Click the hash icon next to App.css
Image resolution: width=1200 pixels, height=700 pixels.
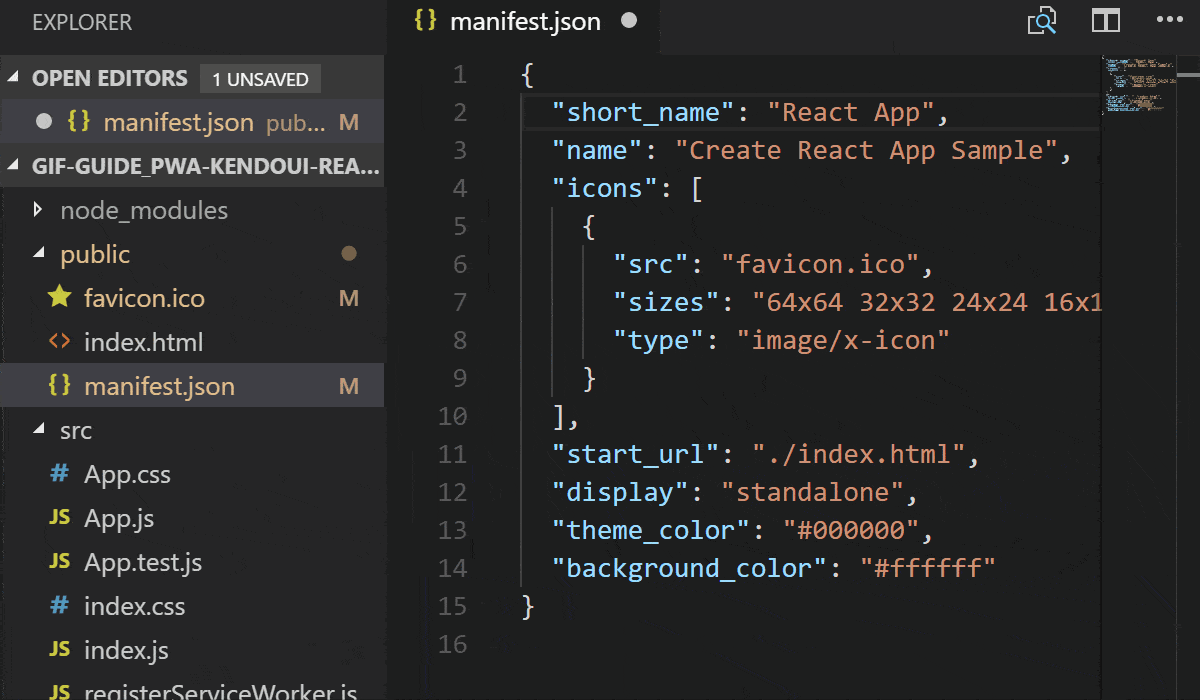(59, 474)
